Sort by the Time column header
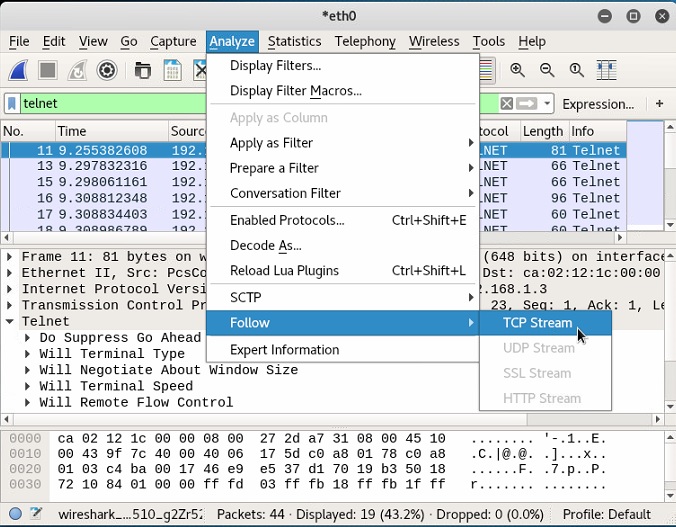The width and height of the screenshot is (676, 527). point(112,131)
